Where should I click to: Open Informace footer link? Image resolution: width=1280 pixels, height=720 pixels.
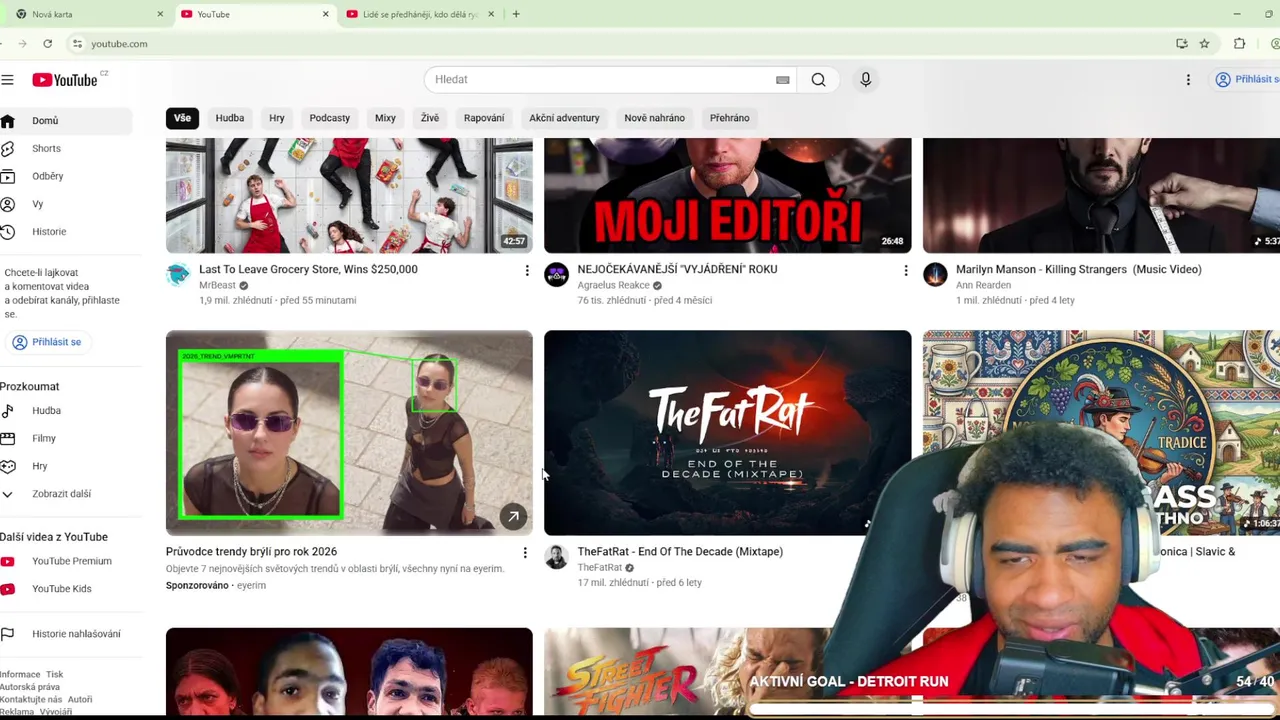pyautogui.click(x=20, y=675)
